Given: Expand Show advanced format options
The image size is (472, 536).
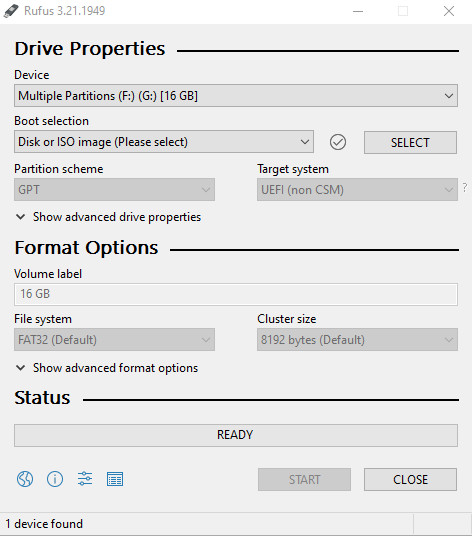Looking at the screenshot, I should pos(107,368).
